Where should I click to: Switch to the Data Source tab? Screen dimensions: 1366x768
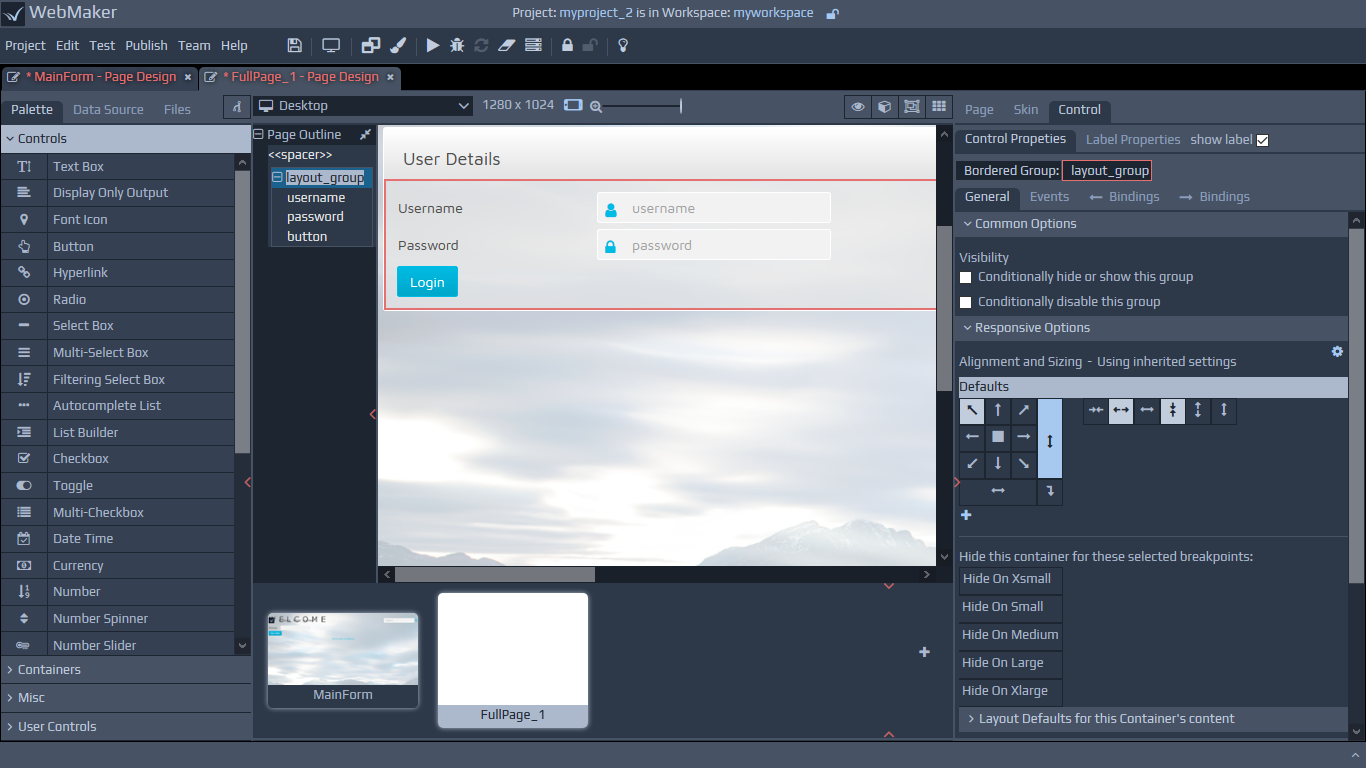tap(108, 110)
